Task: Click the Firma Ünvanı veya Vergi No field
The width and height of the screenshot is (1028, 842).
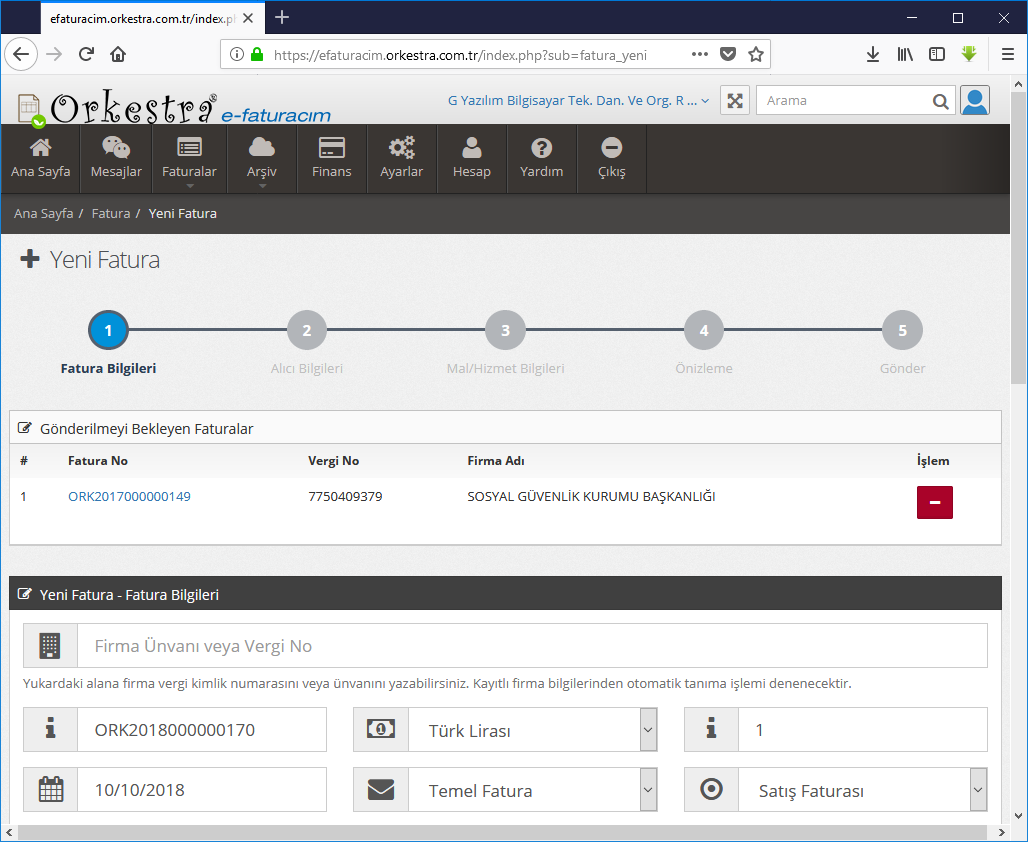Action: (x=530, y=646)
